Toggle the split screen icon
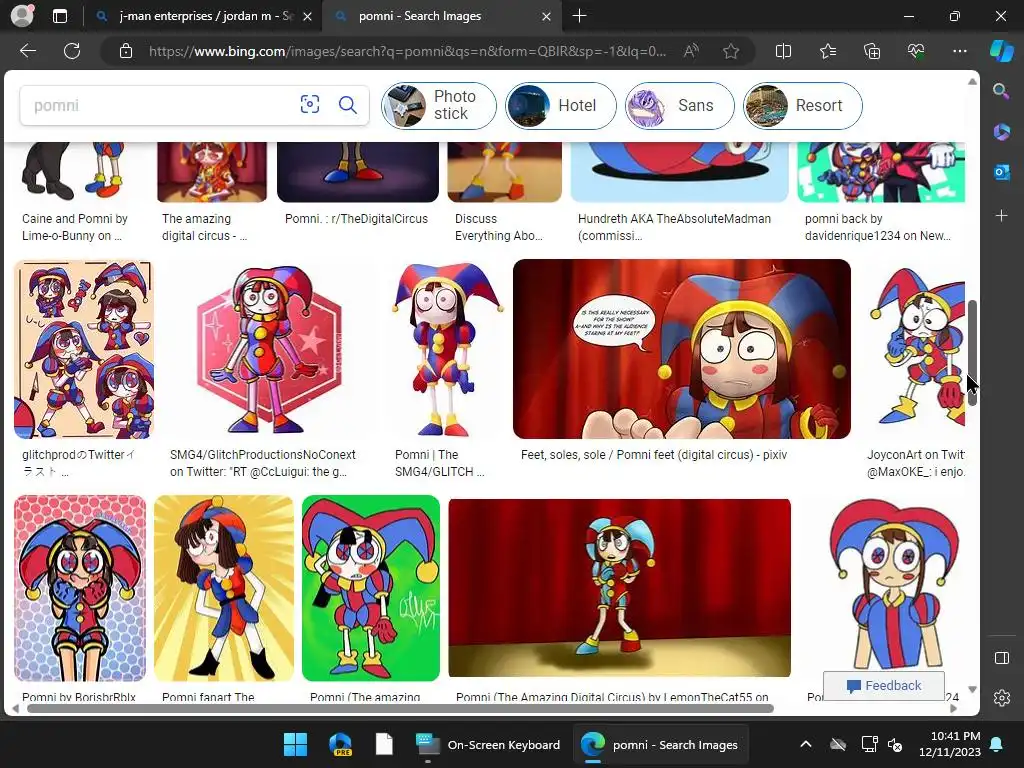 coord(783,51)
